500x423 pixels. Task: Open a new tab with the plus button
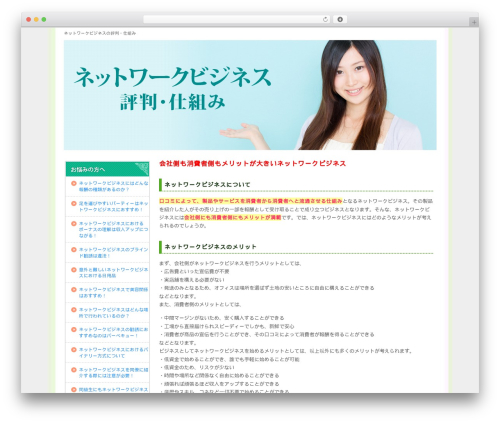(x=474, y=22)
